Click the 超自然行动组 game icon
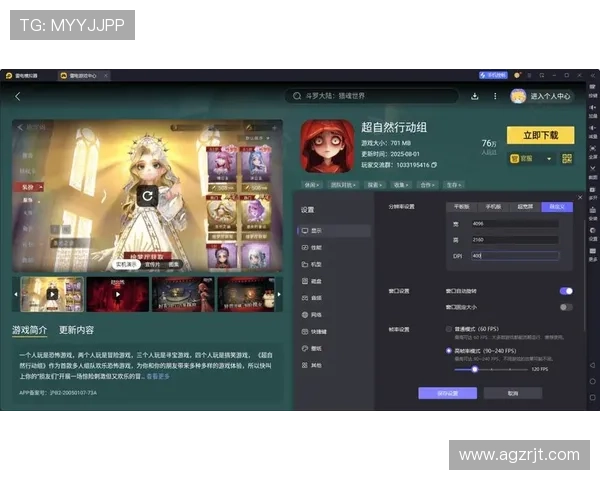This screenshot has width=600, height=480. click(327, 146)
